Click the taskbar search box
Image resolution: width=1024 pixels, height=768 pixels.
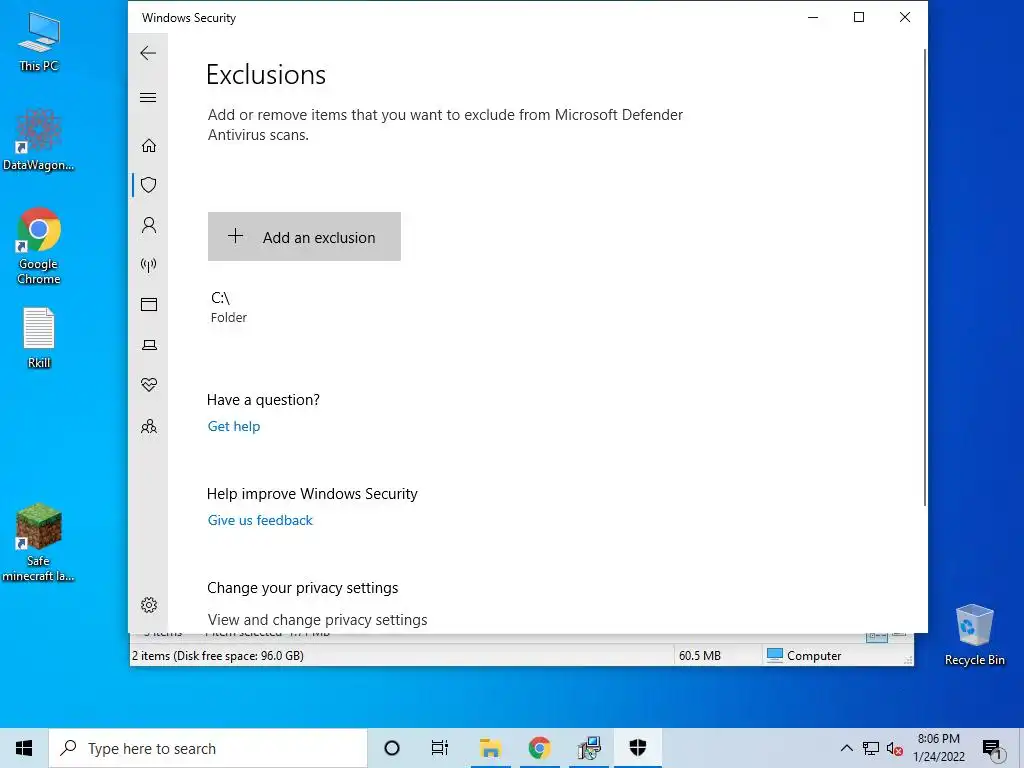(208, 748)
